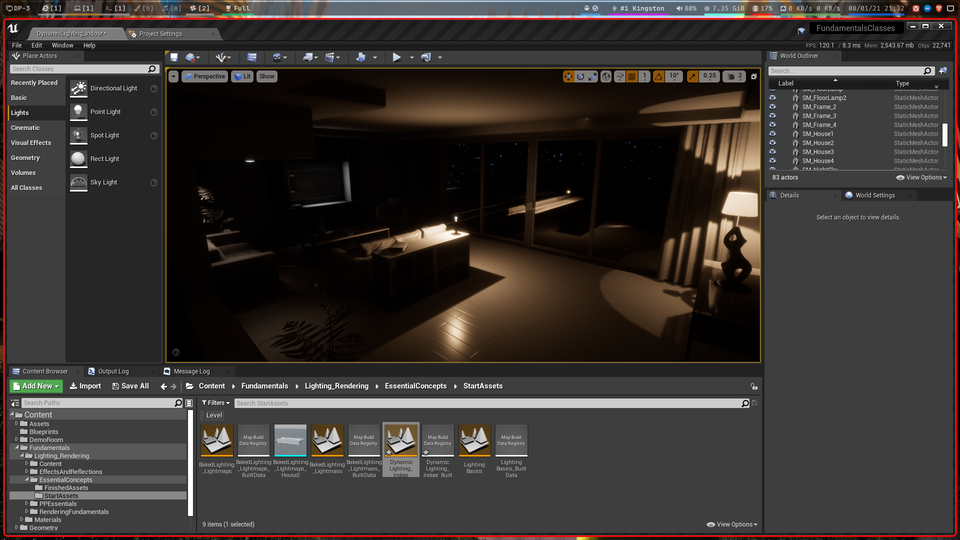
Task: Select the Point Light actor icon
Action: pos(80,112)
